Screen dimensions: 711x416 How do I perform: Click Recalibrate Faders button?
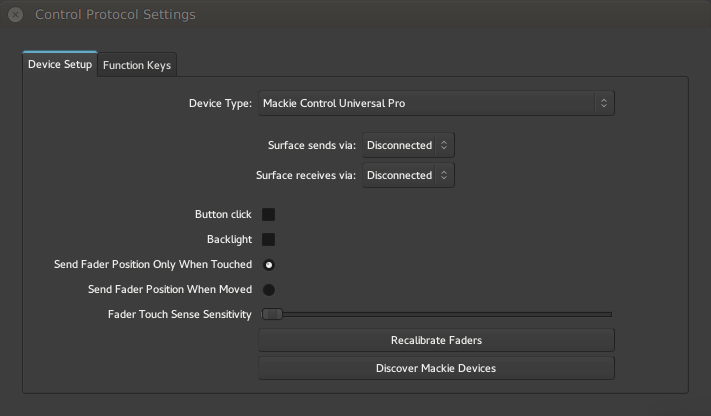[x=436, y=340]
